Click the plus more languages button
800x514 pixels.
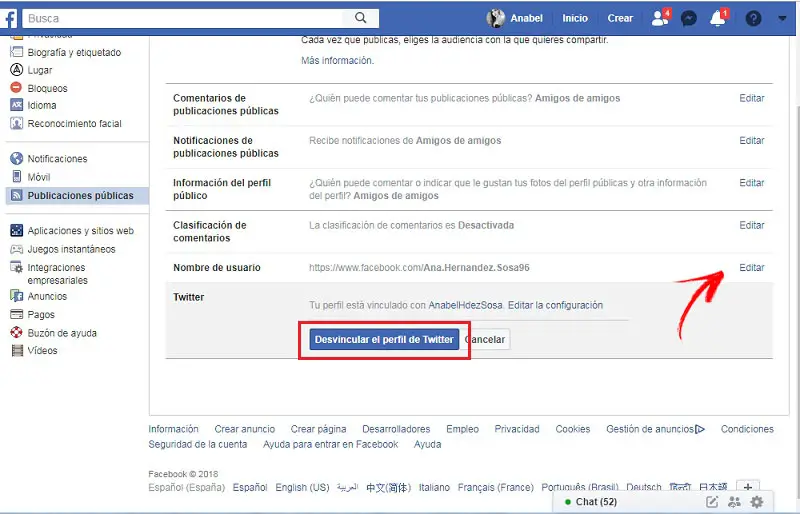(747, 487)
